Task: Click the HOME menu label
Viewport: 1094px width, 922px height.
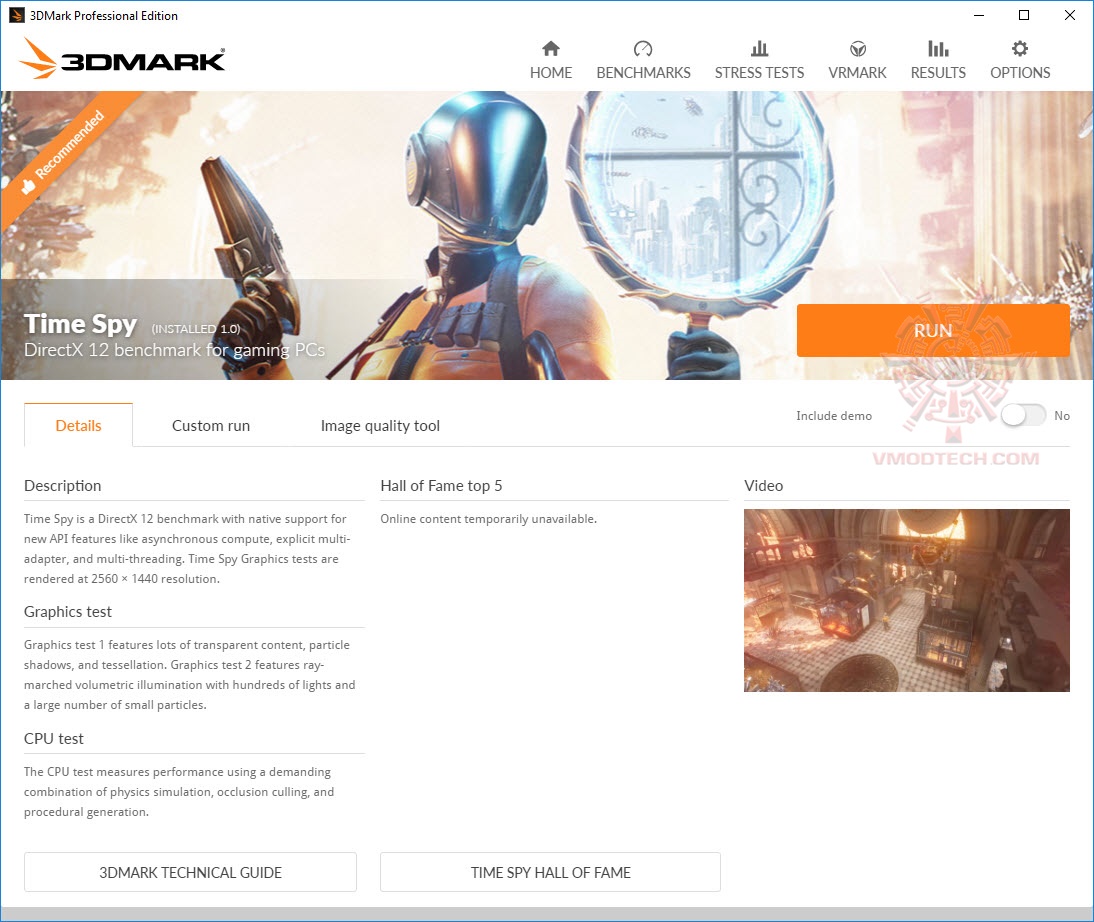Action: click(x=550, y=73)
